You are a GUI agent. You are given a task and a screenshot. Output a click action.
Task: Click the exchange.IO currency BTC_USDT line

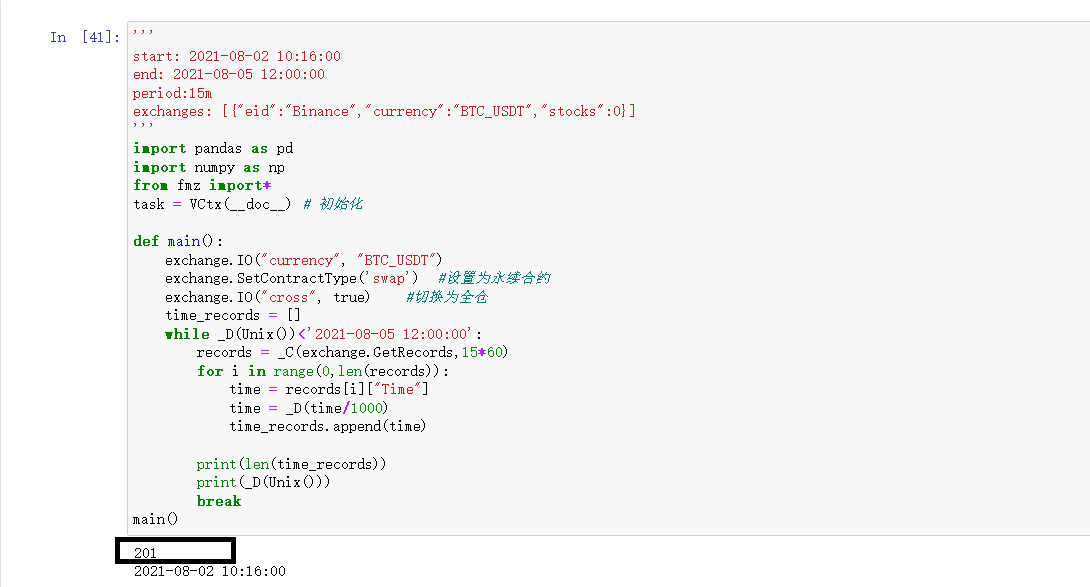click(x=310, y=260)
